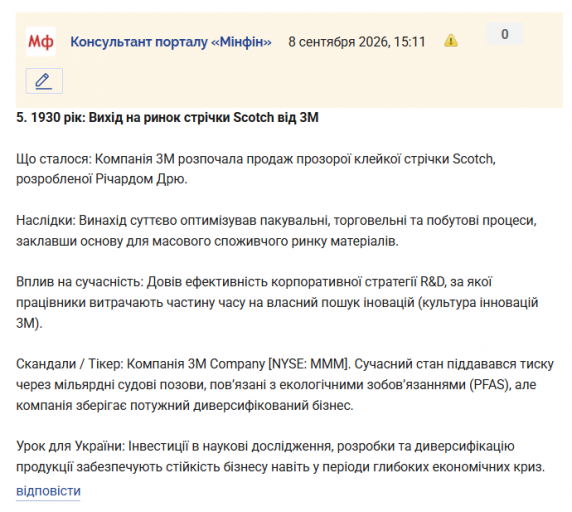Click the Мф Minfin avatar logo
Image resolution: width=572 pixels, height=512 pixels.
point(40,42)
